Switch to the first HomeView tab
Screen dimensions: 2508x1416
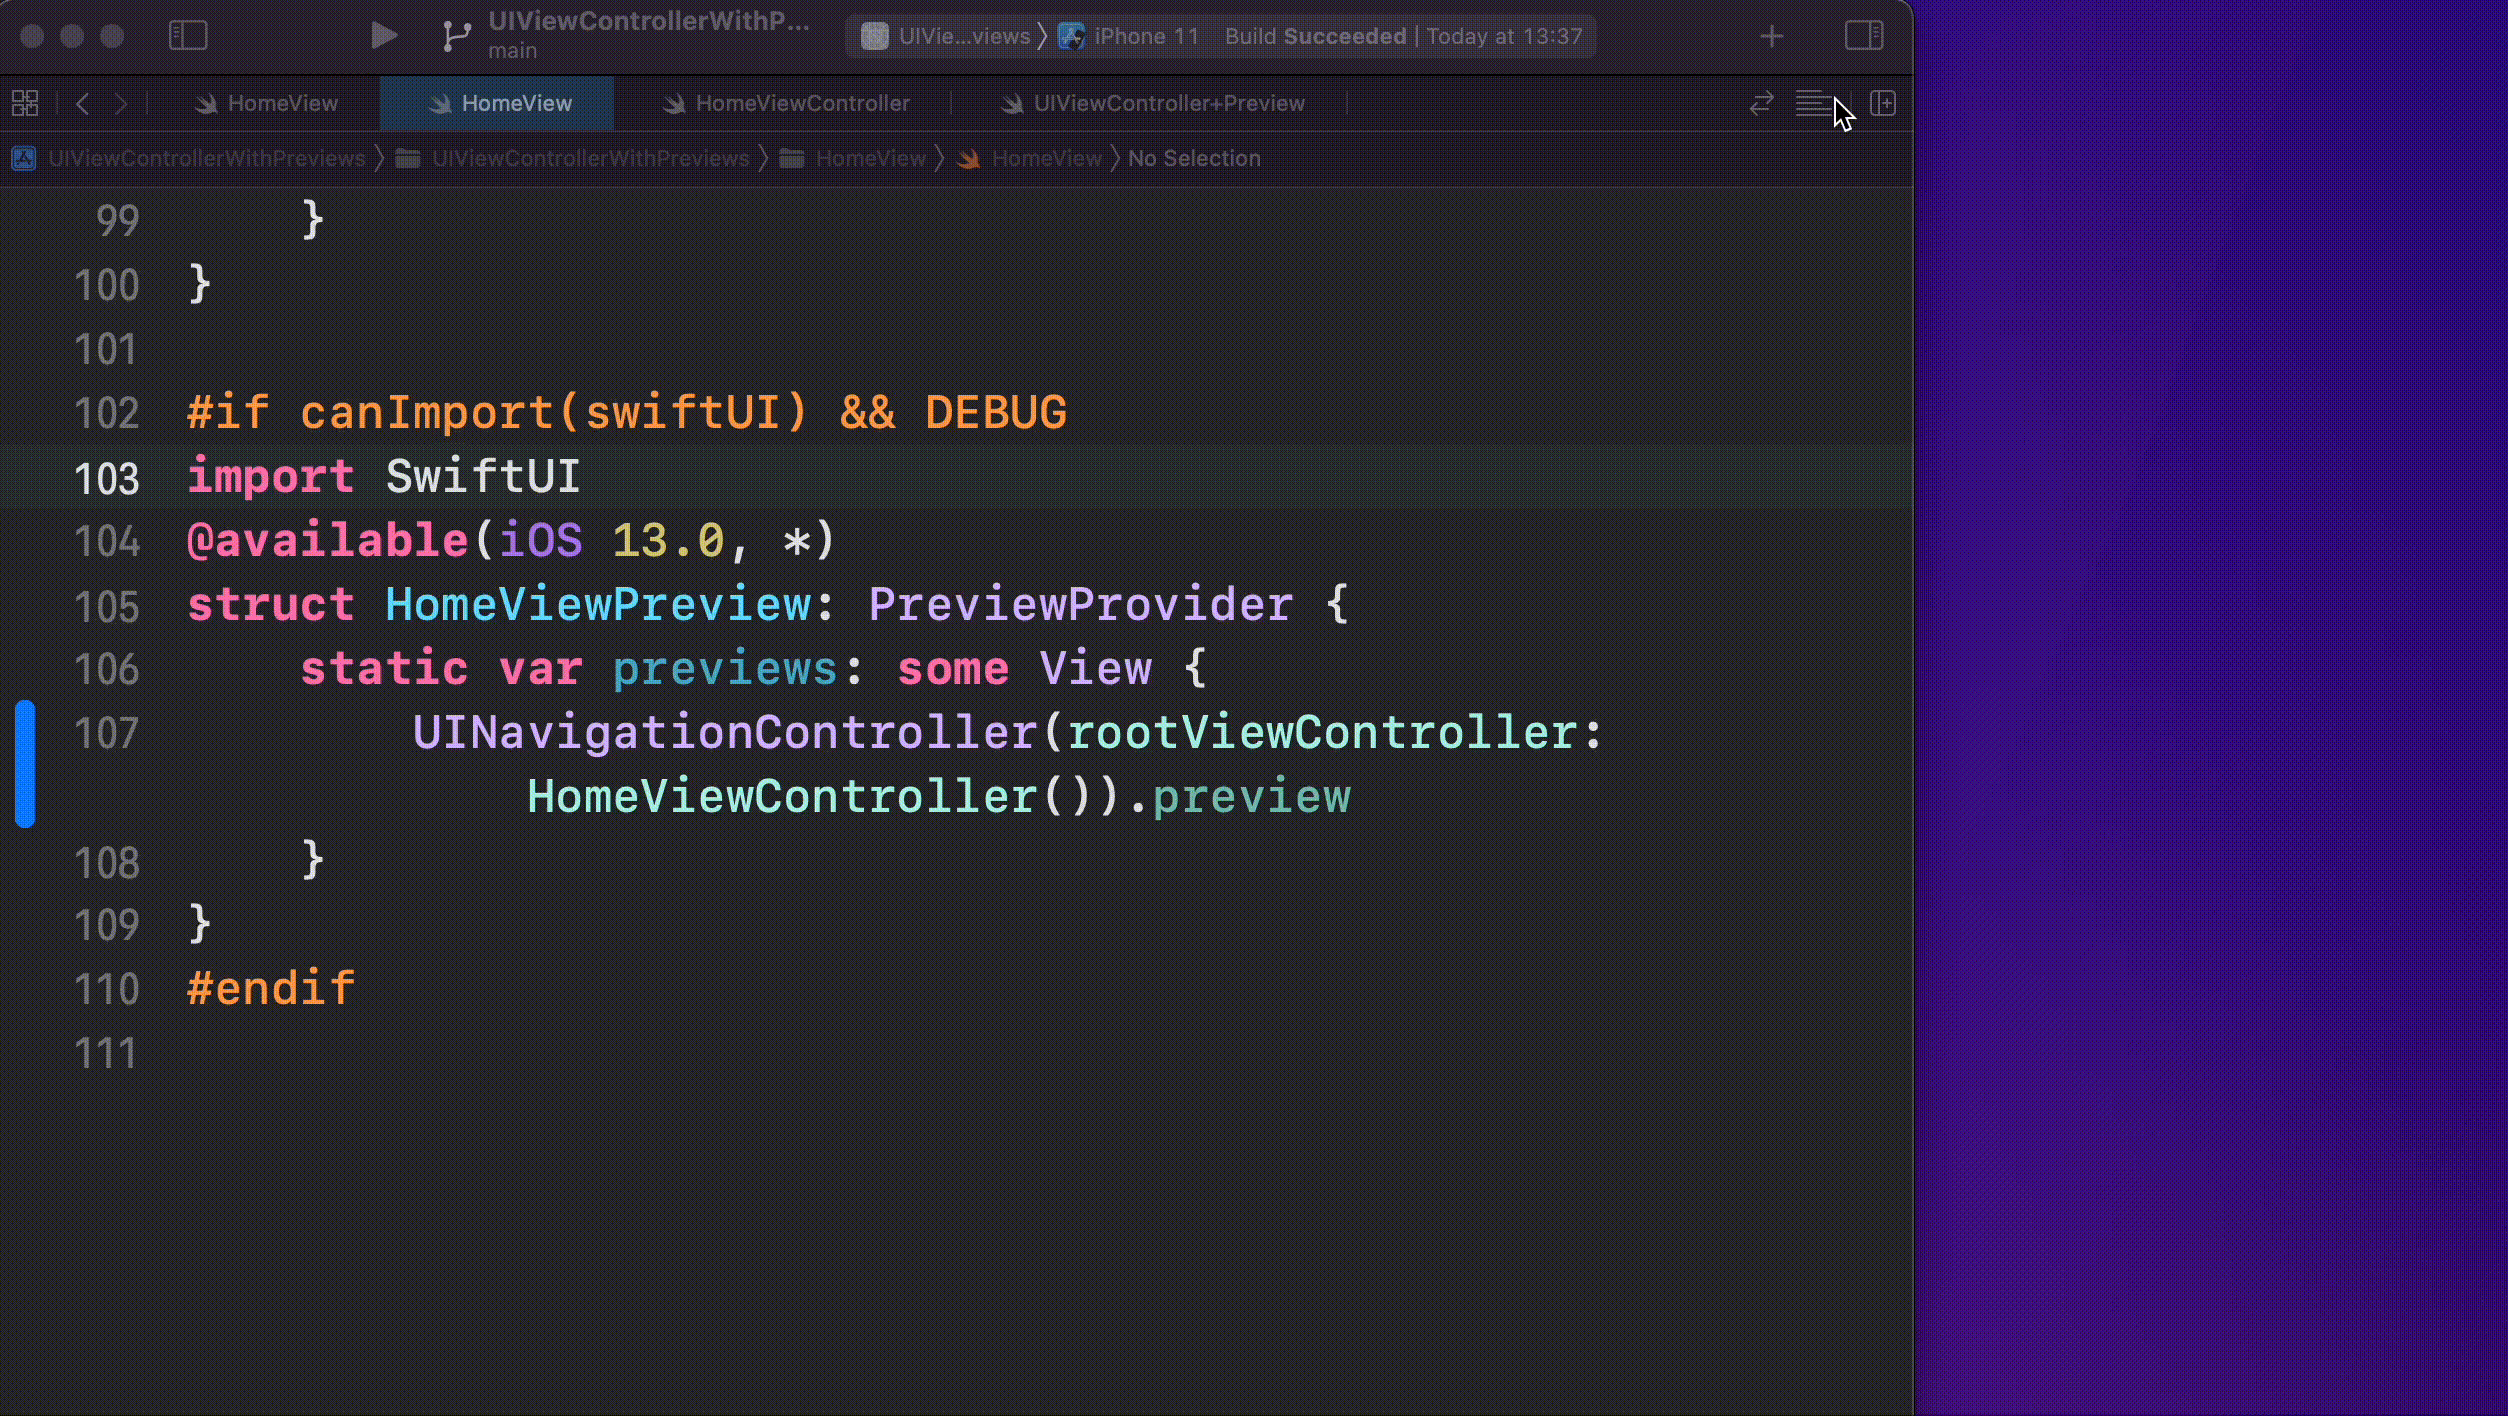(x=267, y=103)
